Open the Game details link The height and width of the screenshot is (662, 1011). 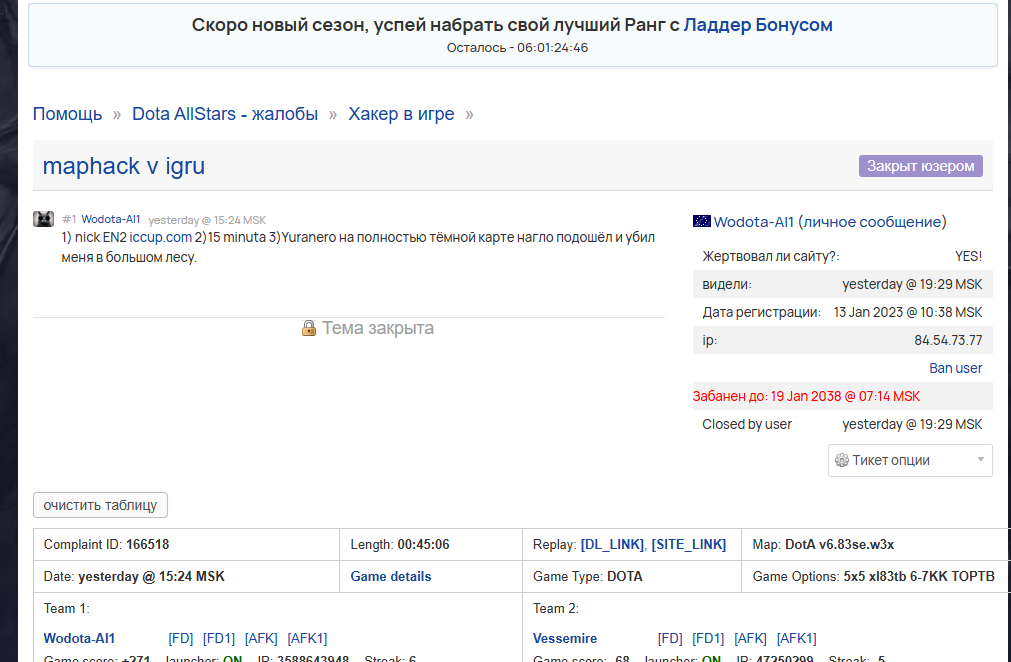pos(391,576)
